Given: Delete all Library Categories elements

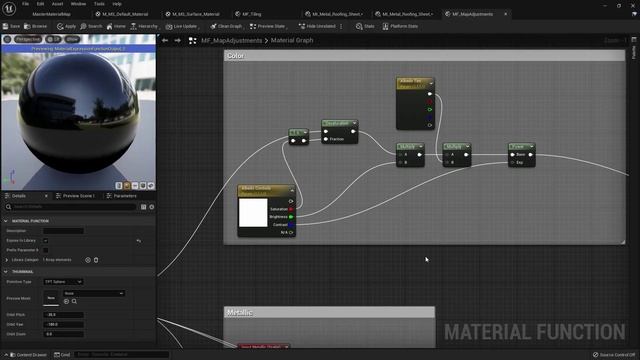Looking at the screenshot, I should click(96, 260).
